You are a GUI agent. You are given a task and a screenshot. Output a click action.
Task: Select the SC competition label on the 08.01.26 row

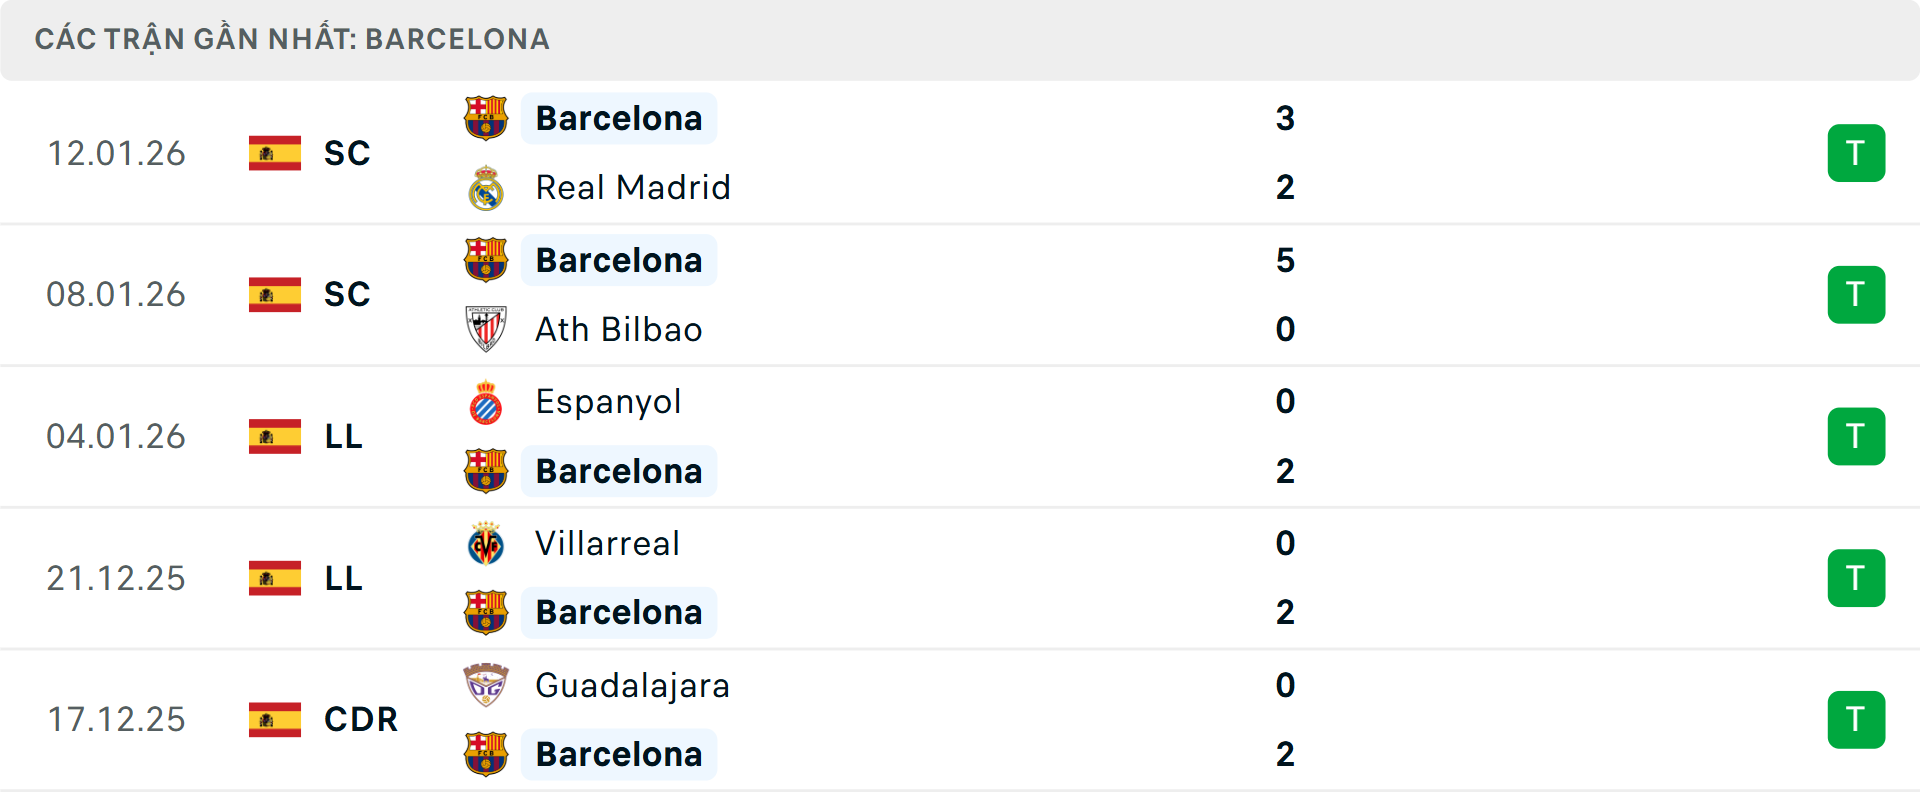346,294
